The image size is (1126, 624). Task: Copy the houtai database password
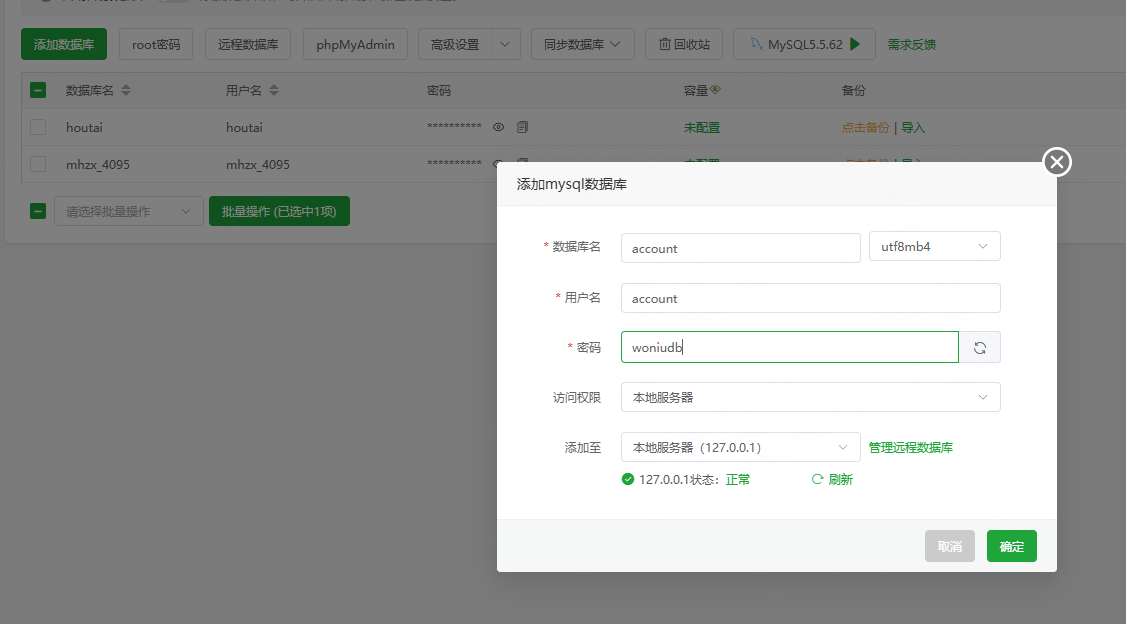521,127
